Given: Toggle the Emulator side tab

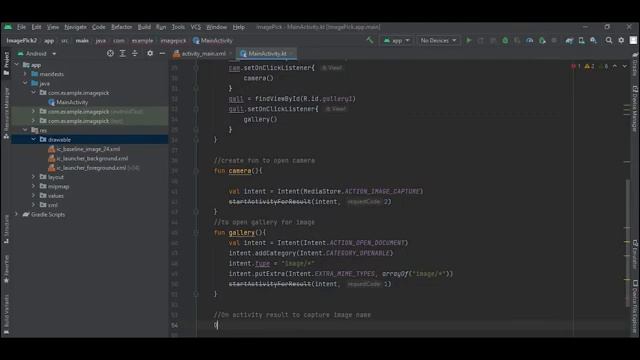Looking at the screenshot, I should [x=635, y=254].
